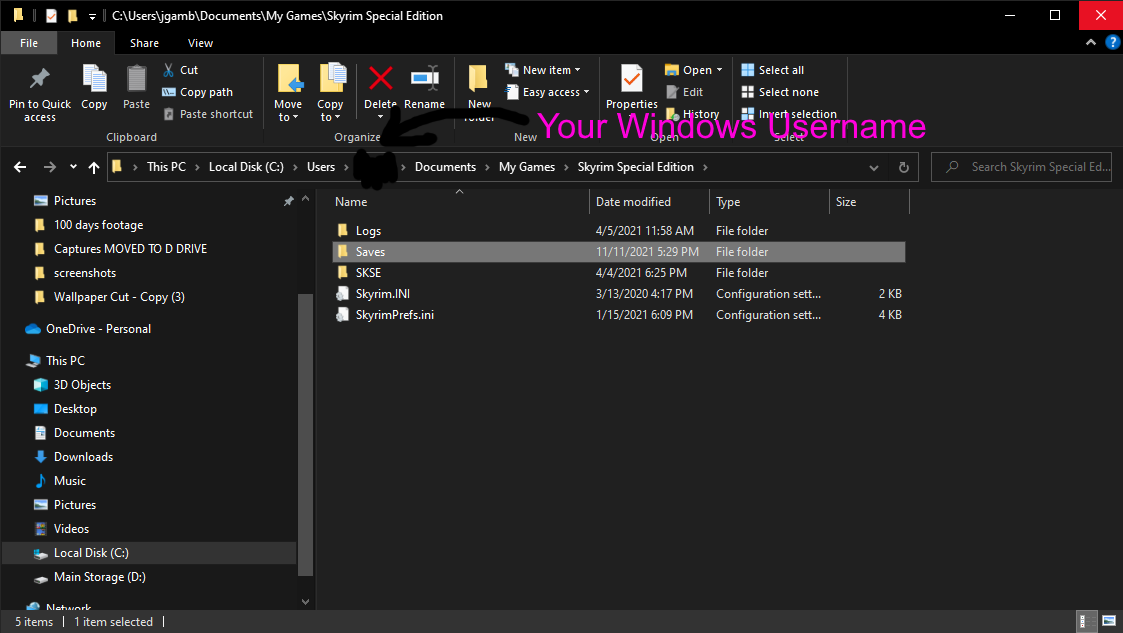This screenshot has height=633, width=1123.
Task: Rename the selected item
Action: click(424, 87)
